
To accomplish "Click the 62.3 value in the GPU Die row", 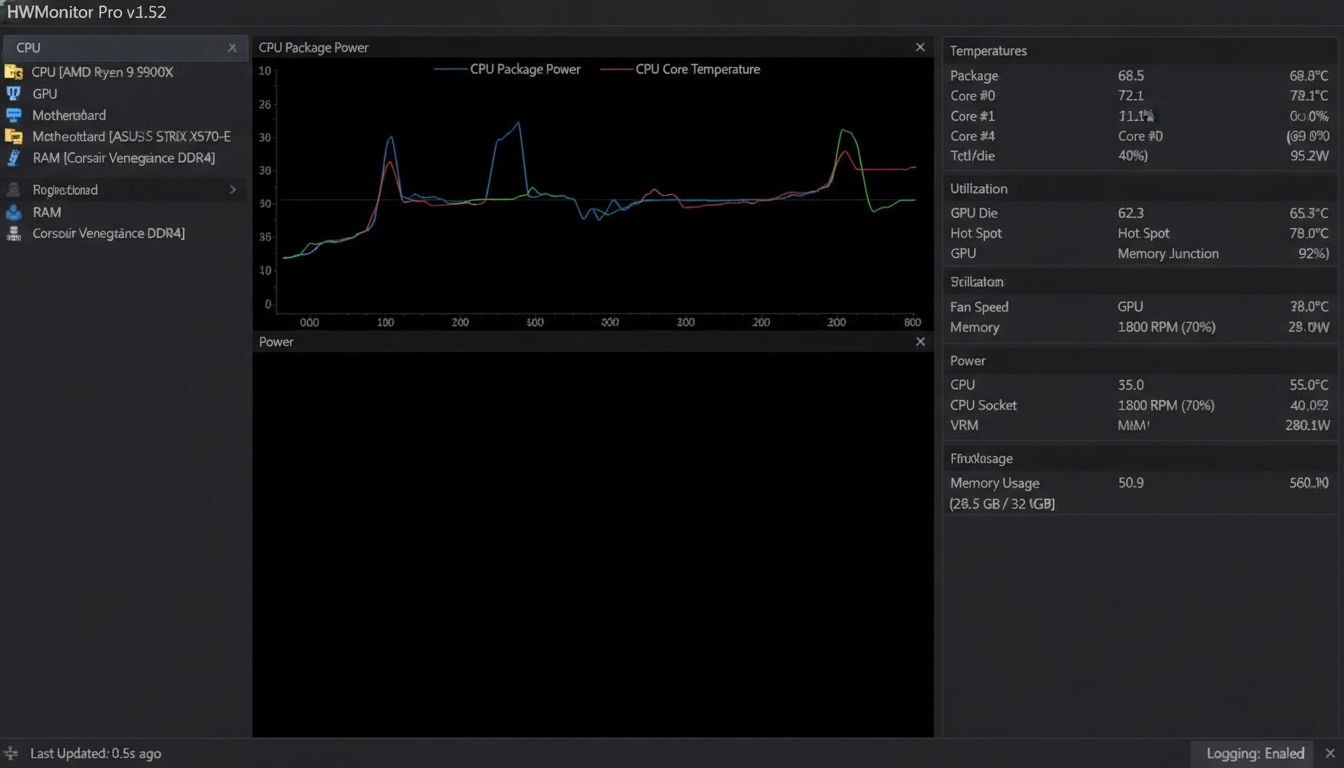I will (x=1131, y=212).
